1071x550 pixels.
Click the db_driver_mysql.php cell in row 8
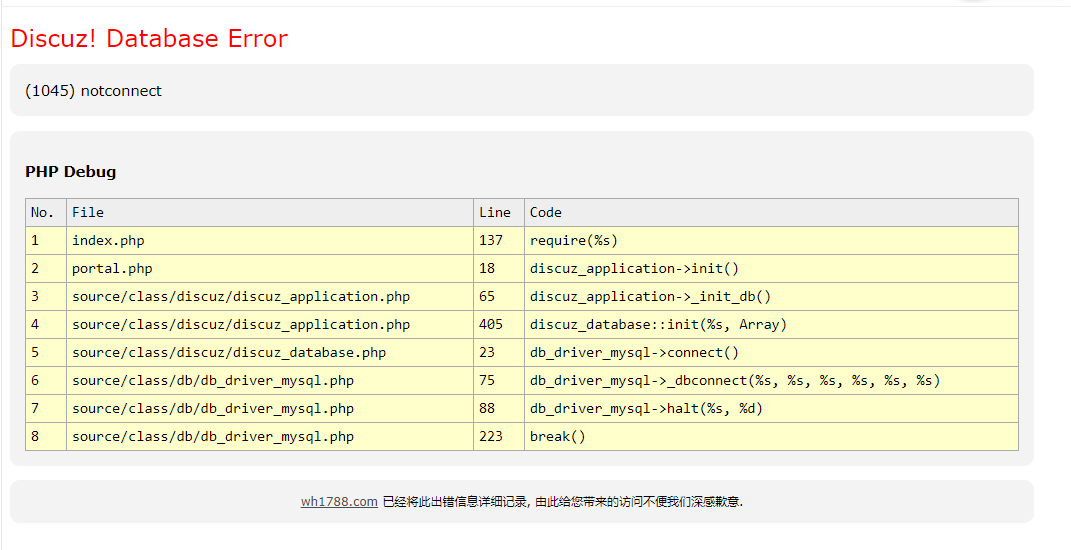click(270, 437)
